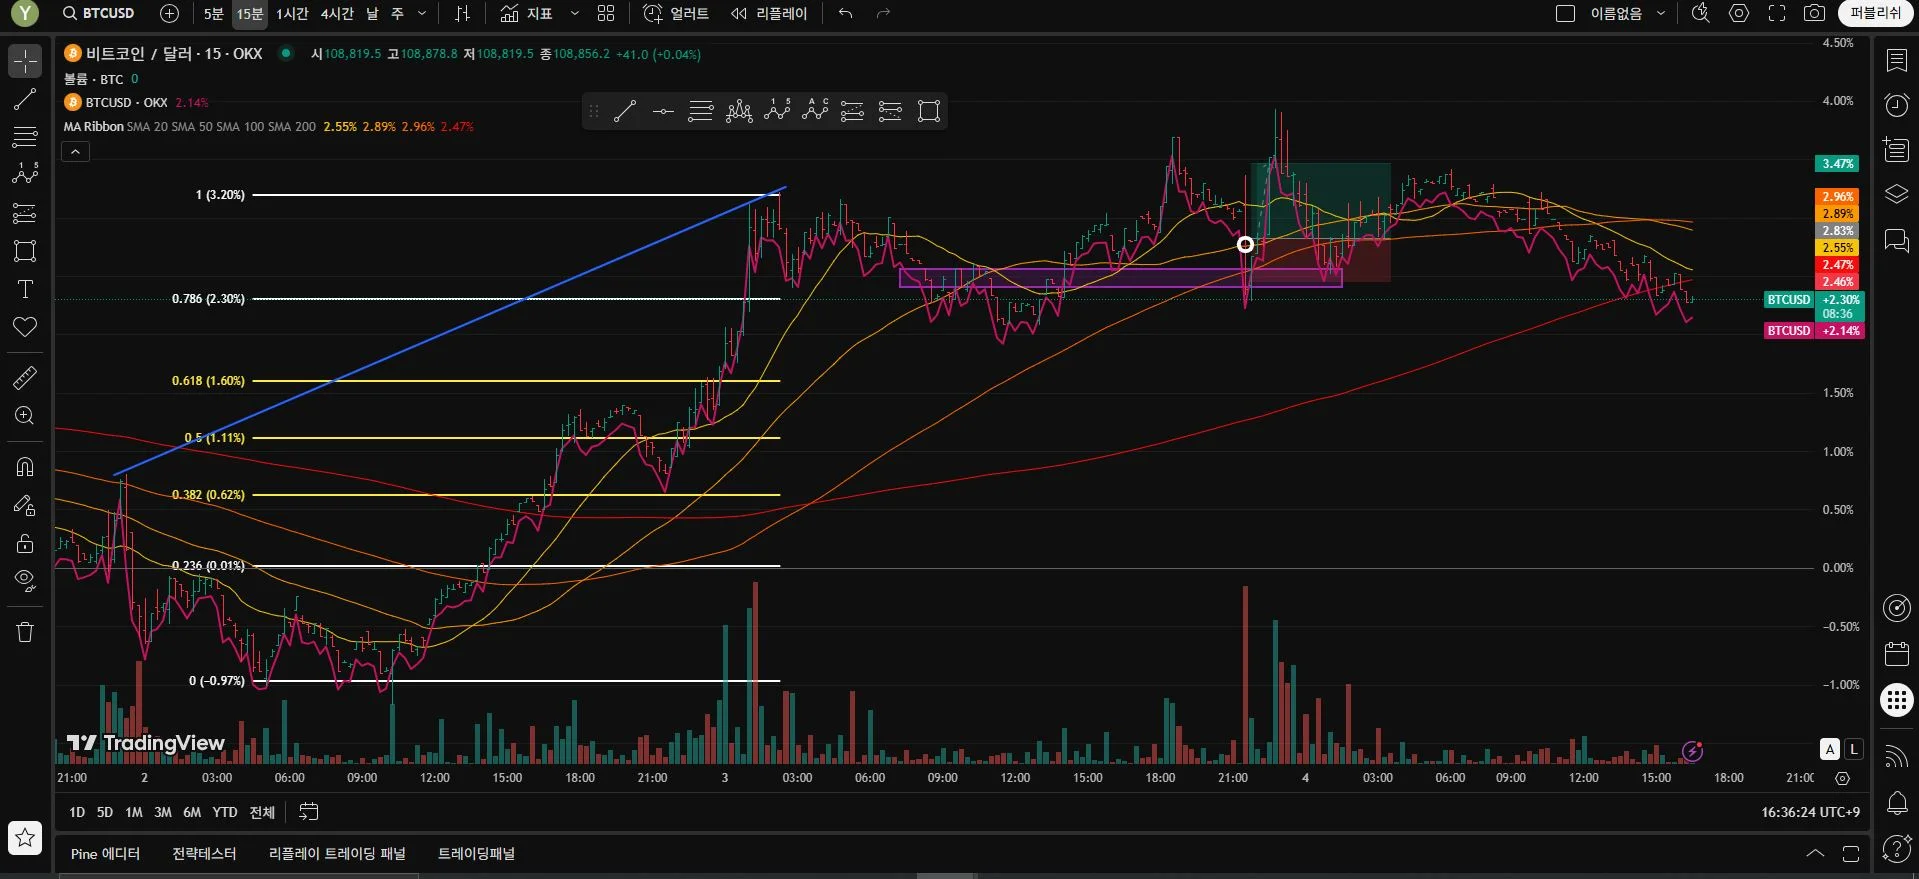The height and width of the screenshot is (879, 1919).
Task: Open the notifications bell
Action: [1896, 802]
